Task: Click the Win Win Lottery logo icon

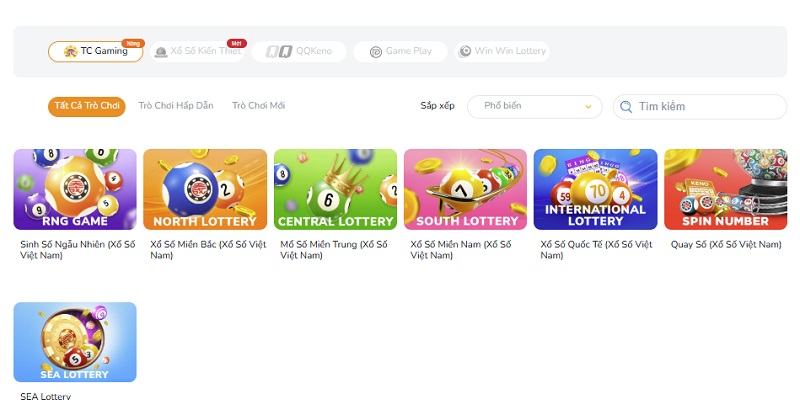Action: (x=465, y=51)
